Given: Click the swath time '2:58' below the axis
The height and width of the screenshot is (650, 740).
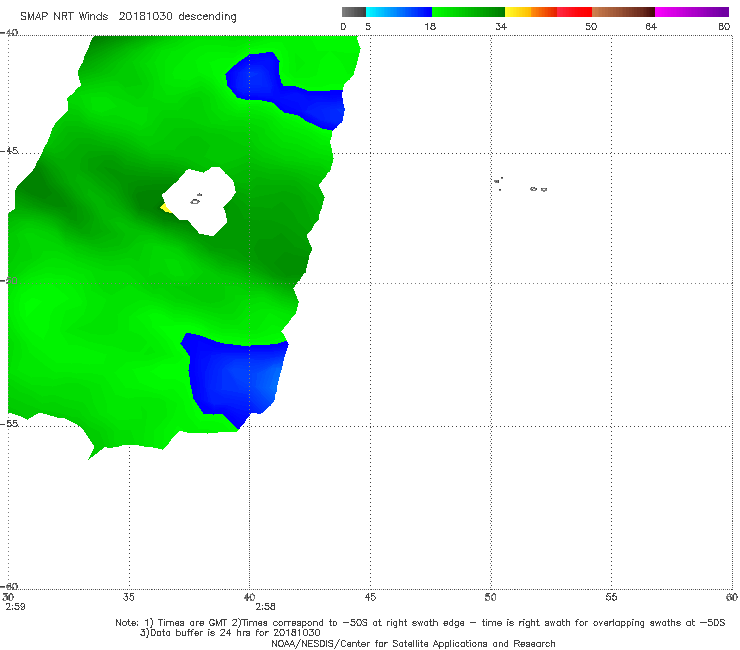Looking at the screenshot, I should tap(265, 607).
